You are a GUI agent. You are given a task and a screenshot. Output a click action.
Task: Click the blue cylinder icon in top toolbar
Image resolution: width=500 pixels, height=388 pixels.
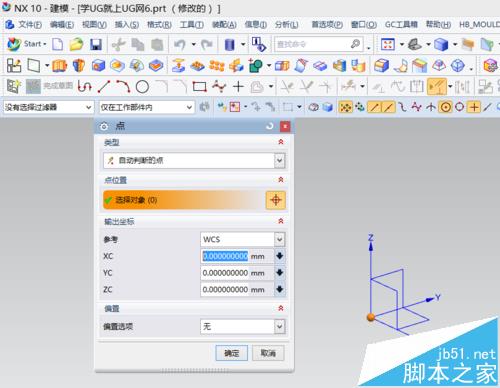[x=230, y=44]
